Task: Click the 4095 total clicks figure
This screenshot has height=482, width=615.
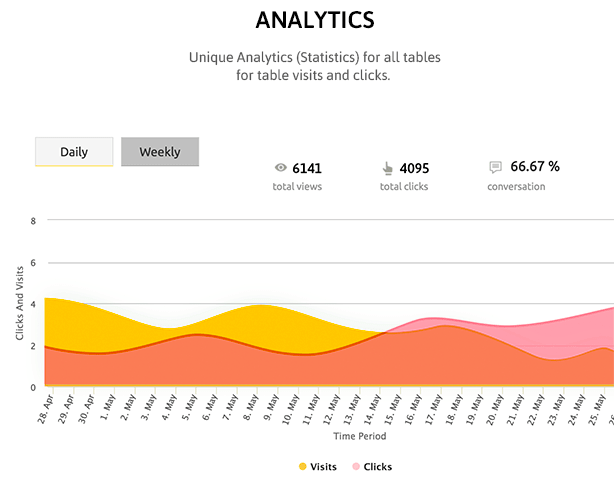Action: pos(415,169)
